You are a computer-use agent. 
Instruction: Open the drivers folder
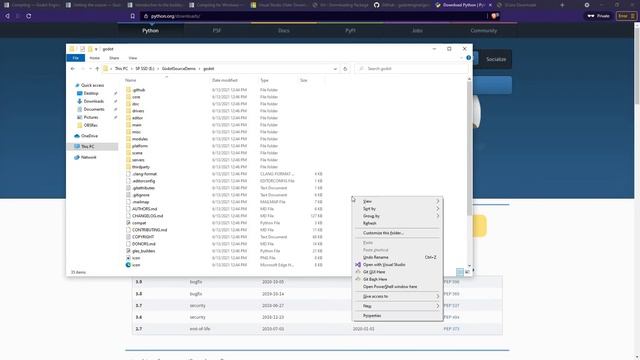(x=138, y=111)
